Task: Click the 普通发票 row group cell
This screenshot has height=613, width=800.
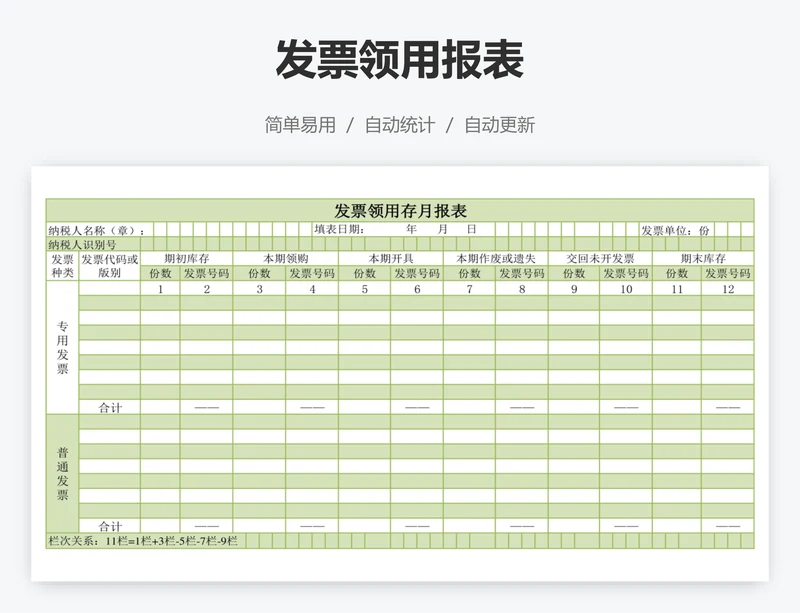Action: [62, 474]
